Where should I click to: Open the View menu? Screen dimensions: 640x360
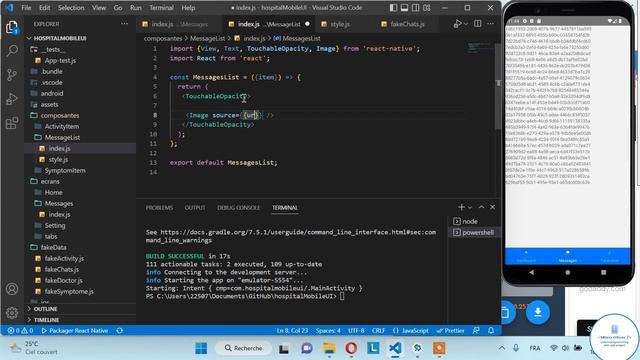(x=99, y=8)
